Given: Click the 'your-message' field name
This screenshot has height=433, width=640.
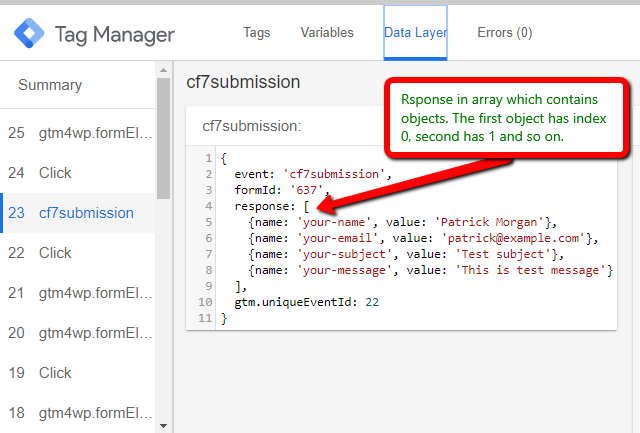Looking at the screenshot, I should click(x=344, y=270).
